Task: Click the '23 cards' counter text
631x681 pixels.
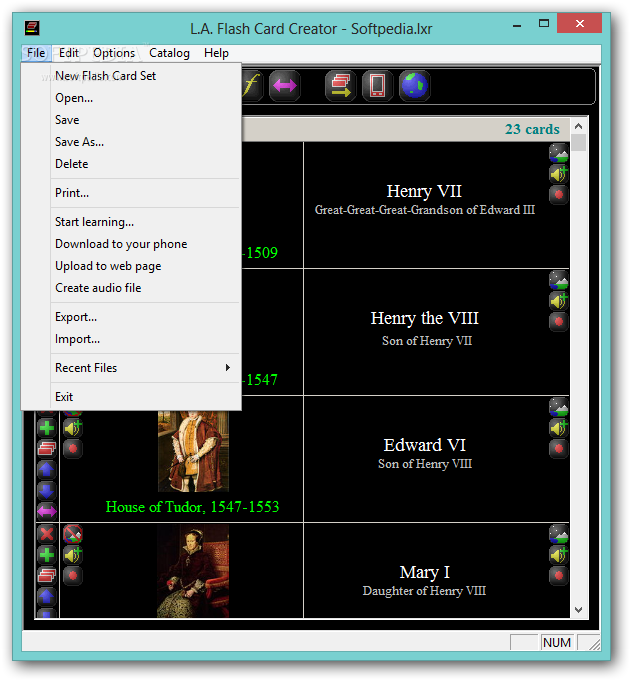Action: pos(532,129)
